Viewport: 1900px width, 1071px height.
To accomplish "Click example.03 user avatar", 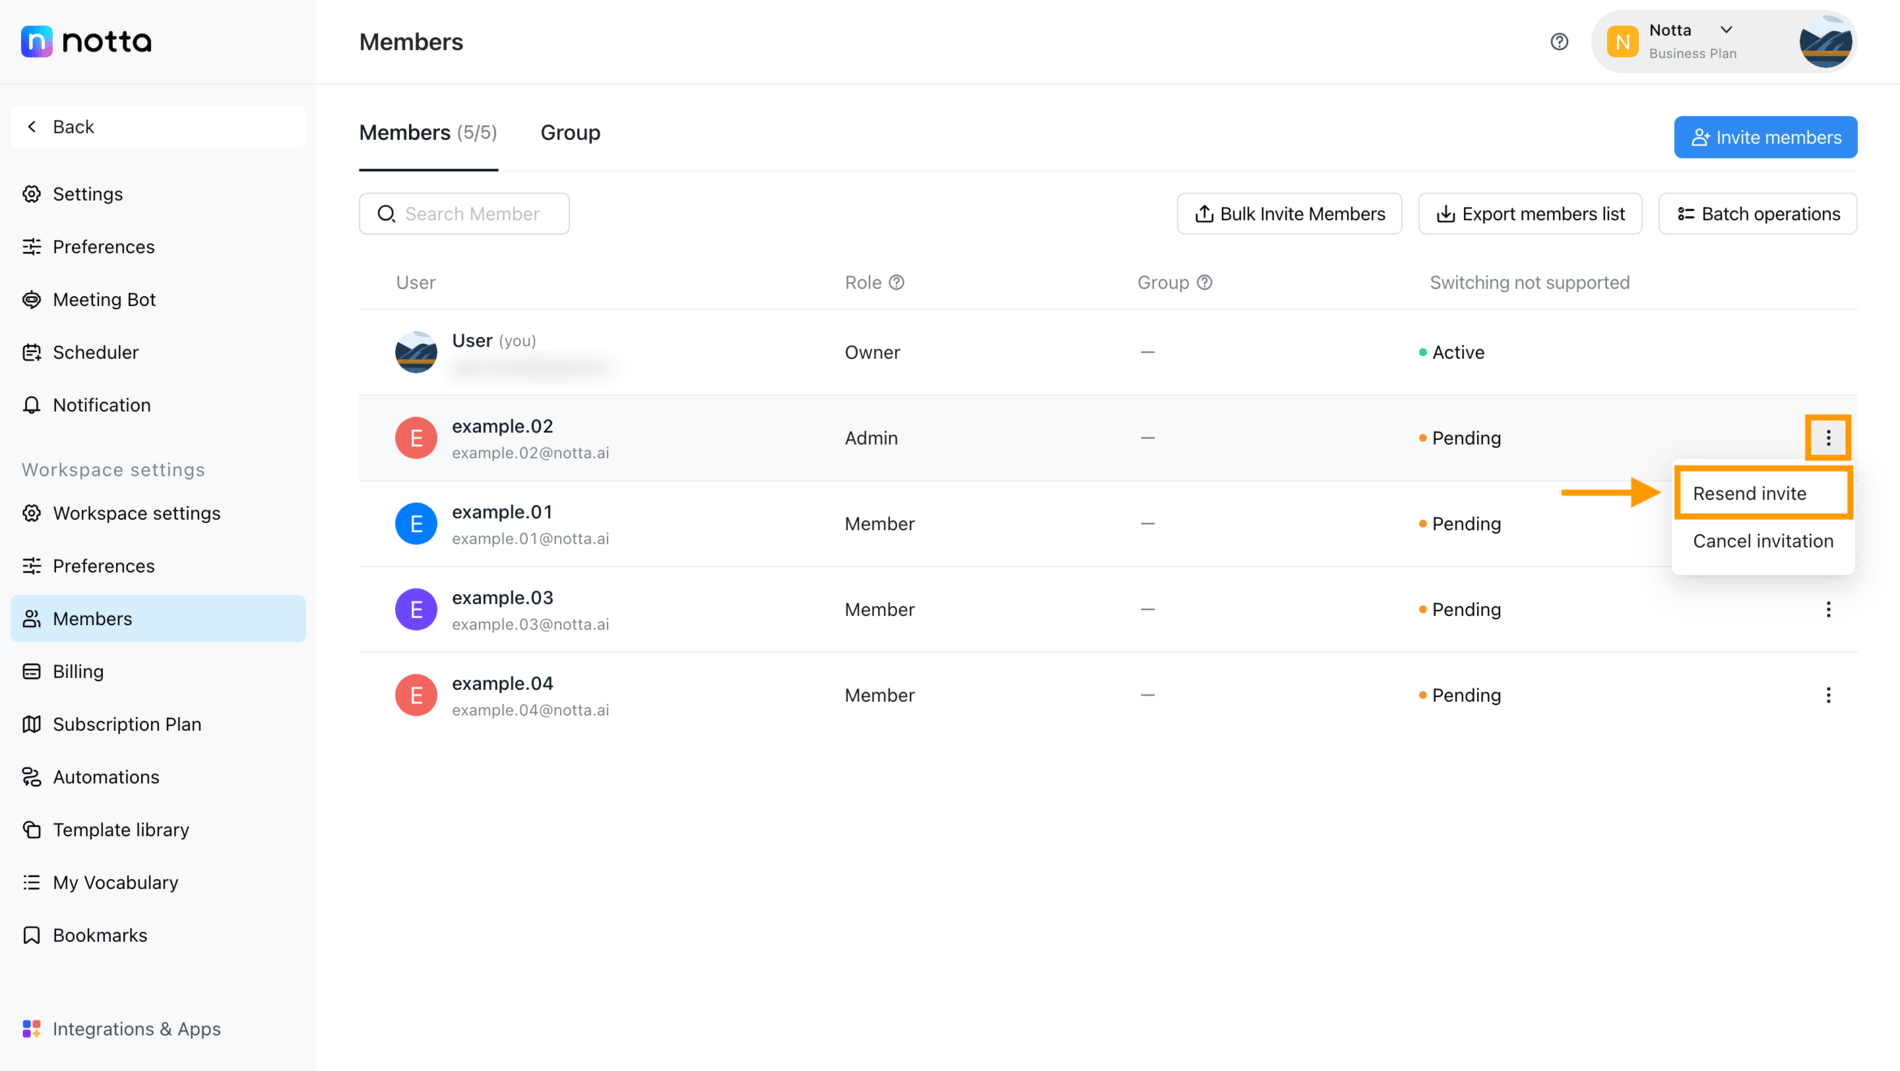I will tap(416, 610).
